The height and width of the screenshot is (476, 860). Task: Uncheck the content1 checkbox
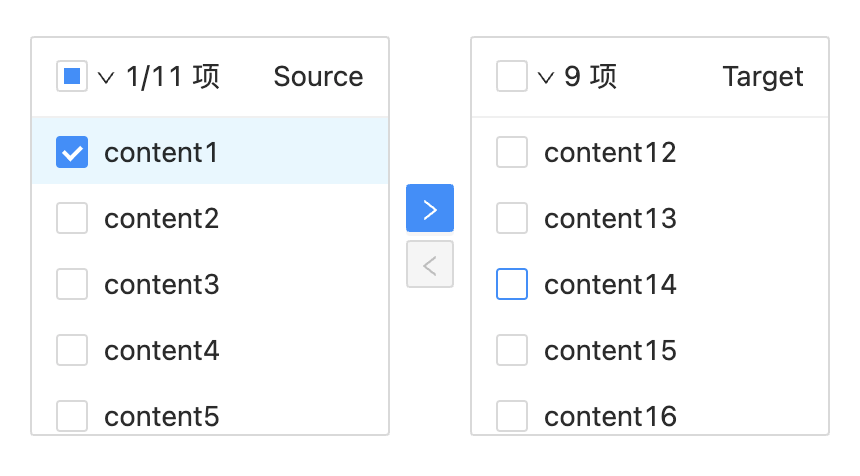click(72, 152)
